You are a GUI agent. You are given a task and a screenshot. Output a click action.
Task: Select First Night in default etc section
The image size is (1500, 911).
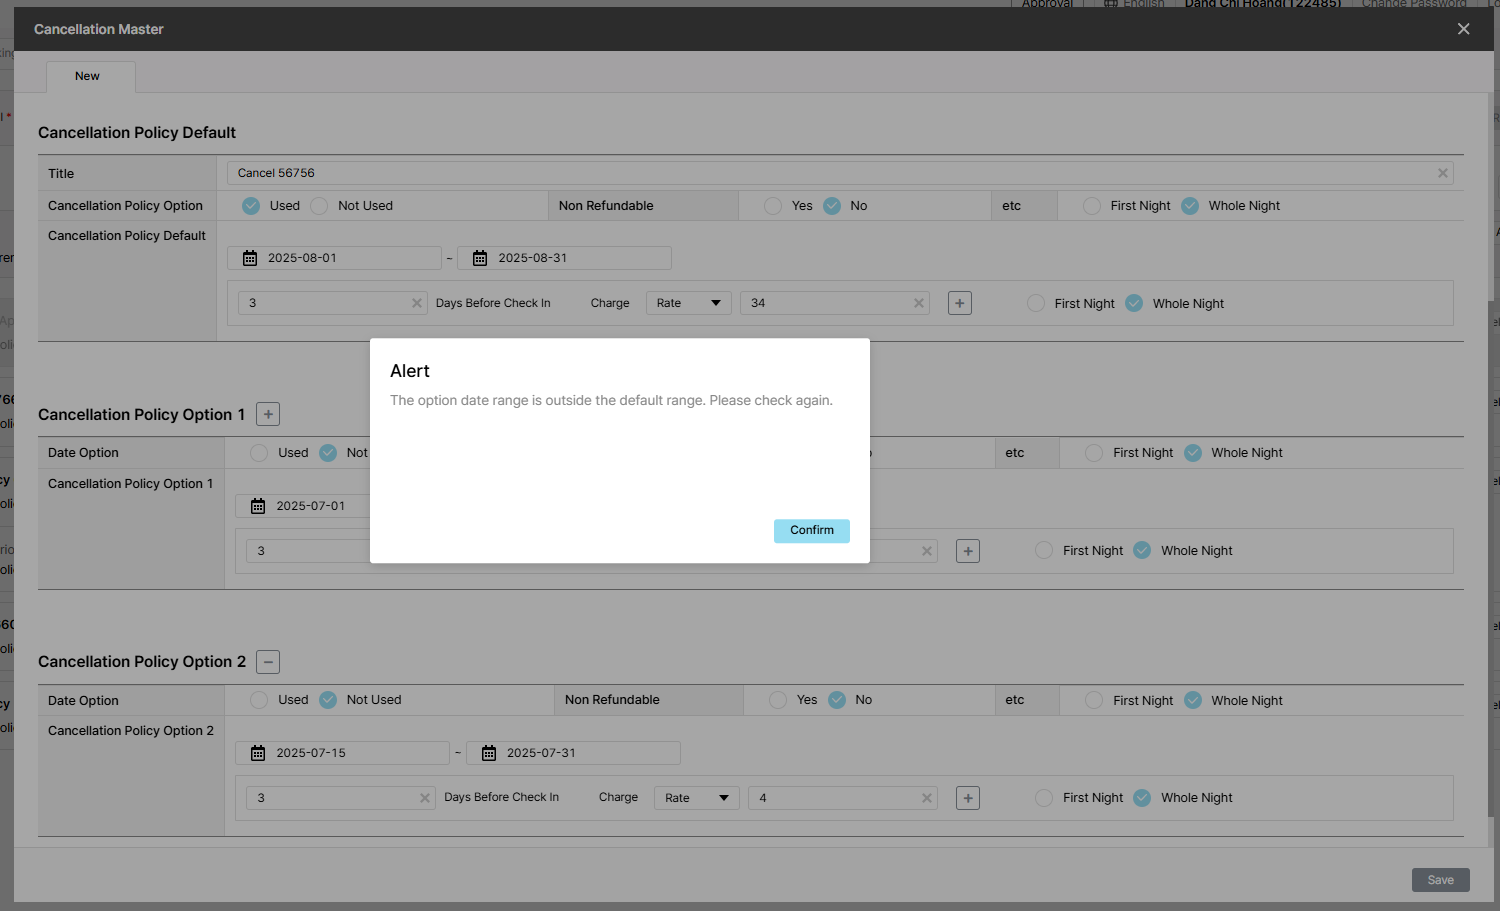[1092, 206]
